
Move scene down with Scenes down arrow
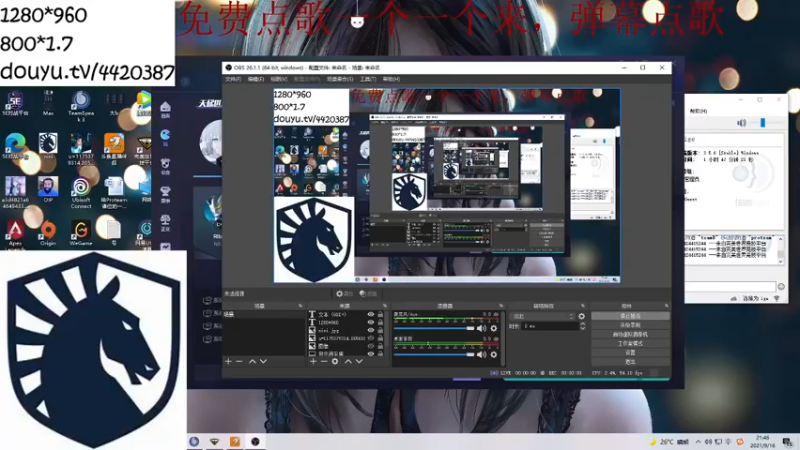263,361
